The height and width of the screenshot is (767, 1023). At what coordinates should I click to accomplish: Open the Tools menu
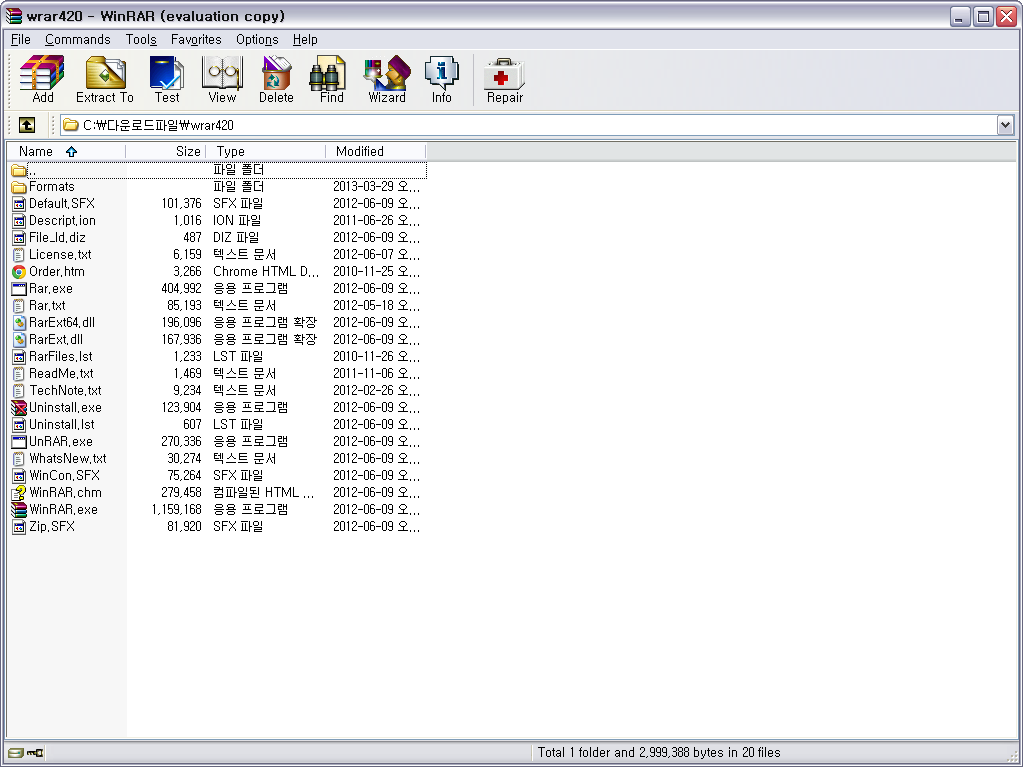click(141, 40)
